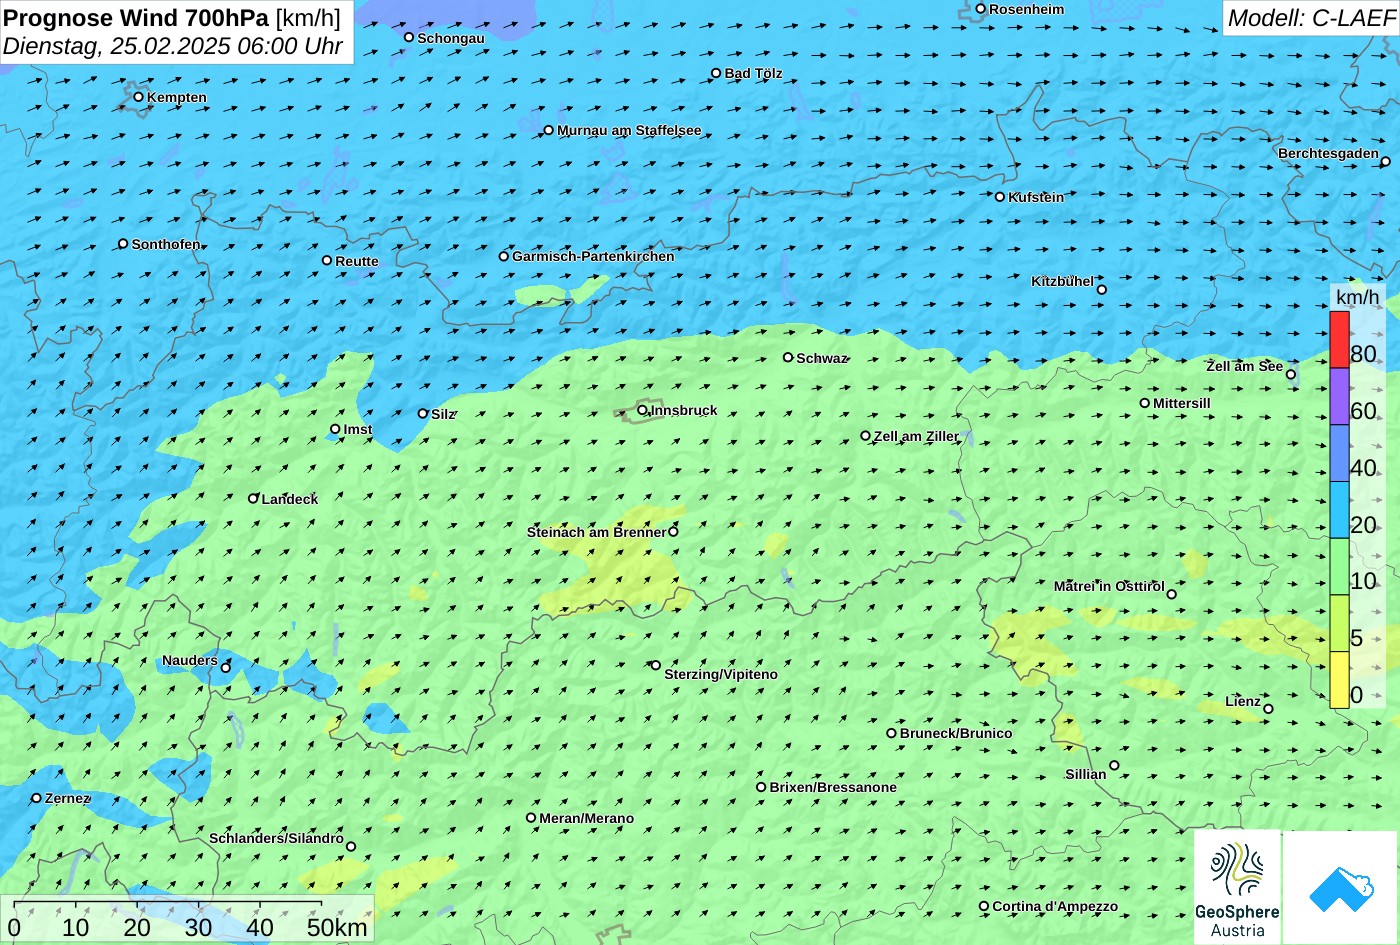
Task: Click the Zernez city marker
Action: [37, 798]
